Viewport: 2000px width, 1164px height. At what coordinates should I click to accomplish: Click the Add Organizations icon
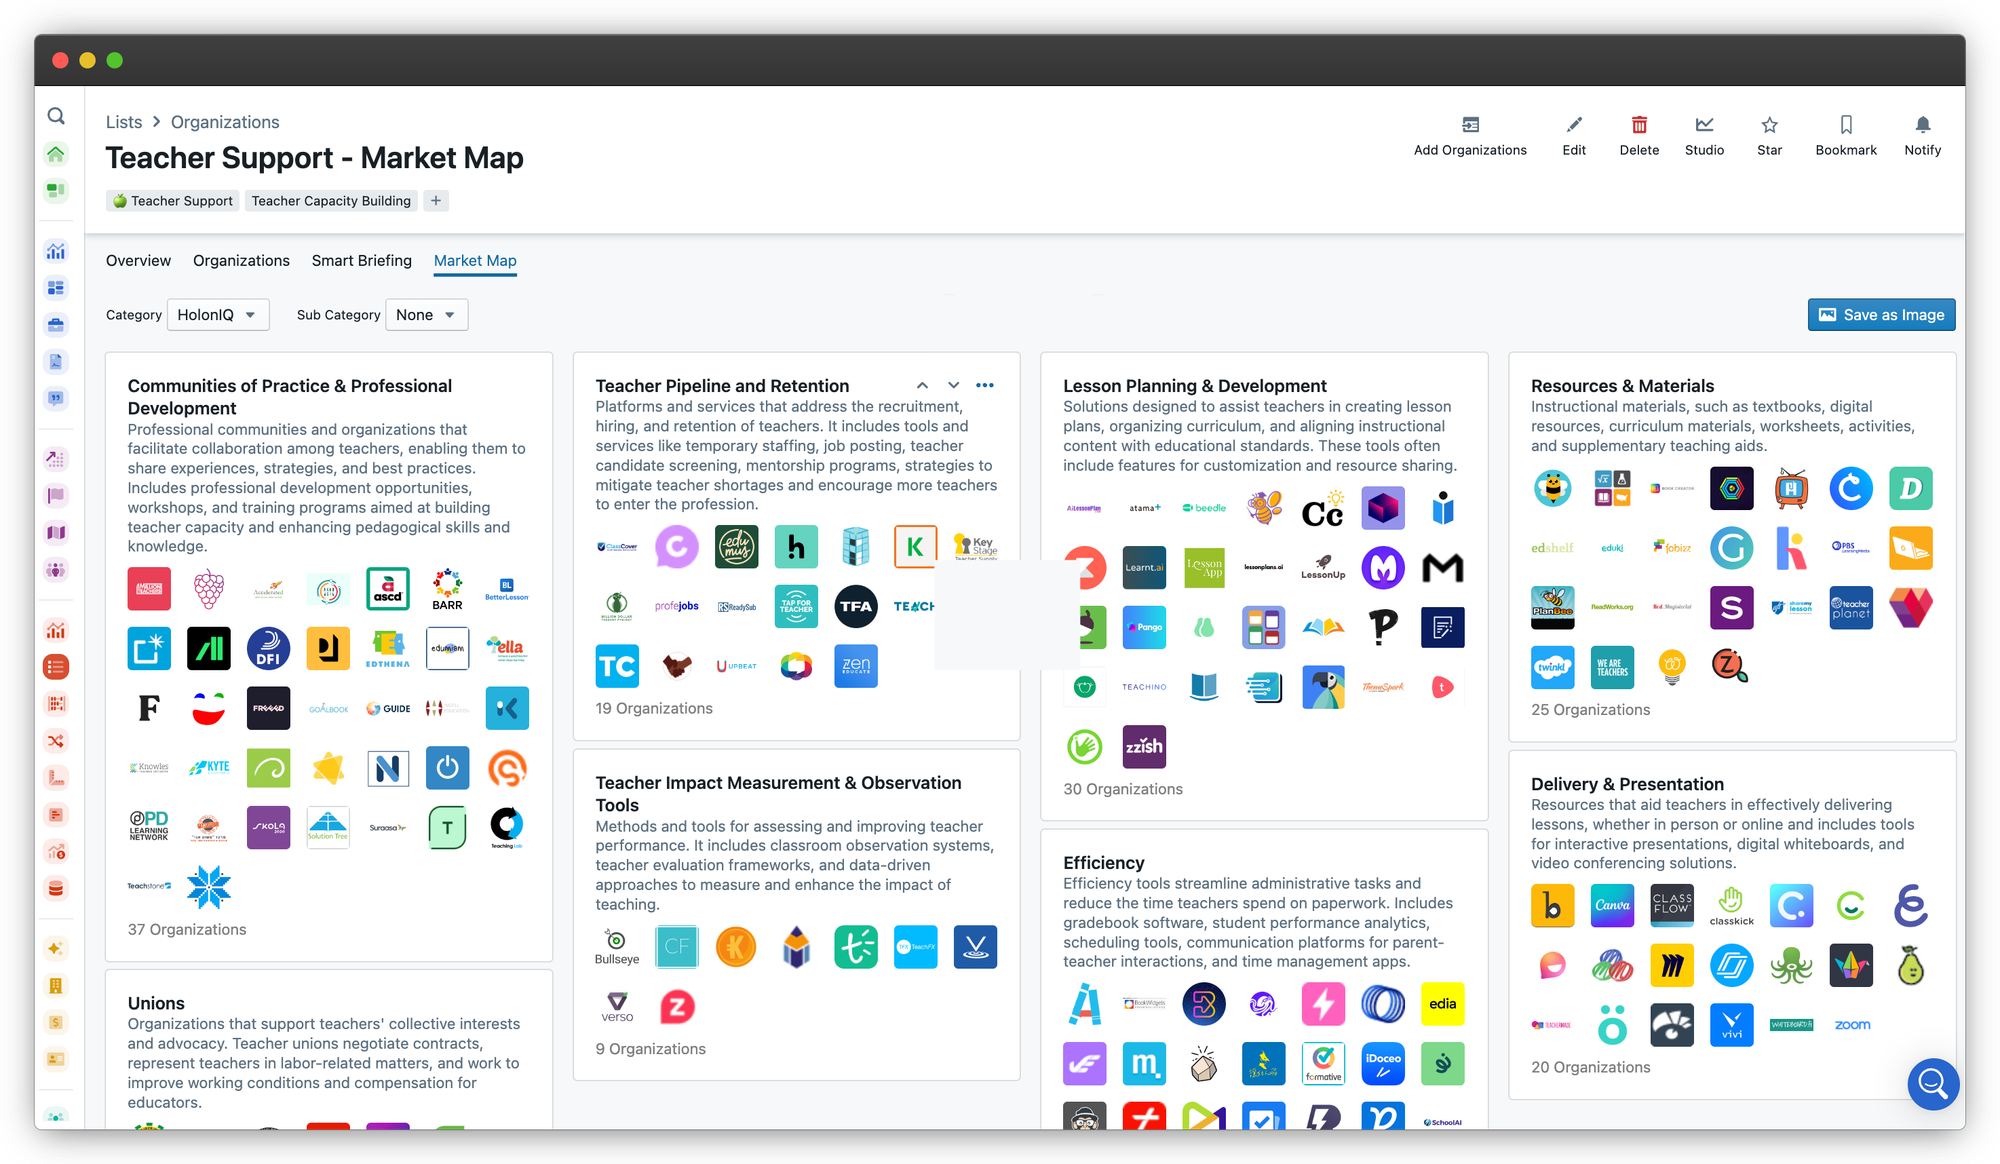tap(1470, 125)
